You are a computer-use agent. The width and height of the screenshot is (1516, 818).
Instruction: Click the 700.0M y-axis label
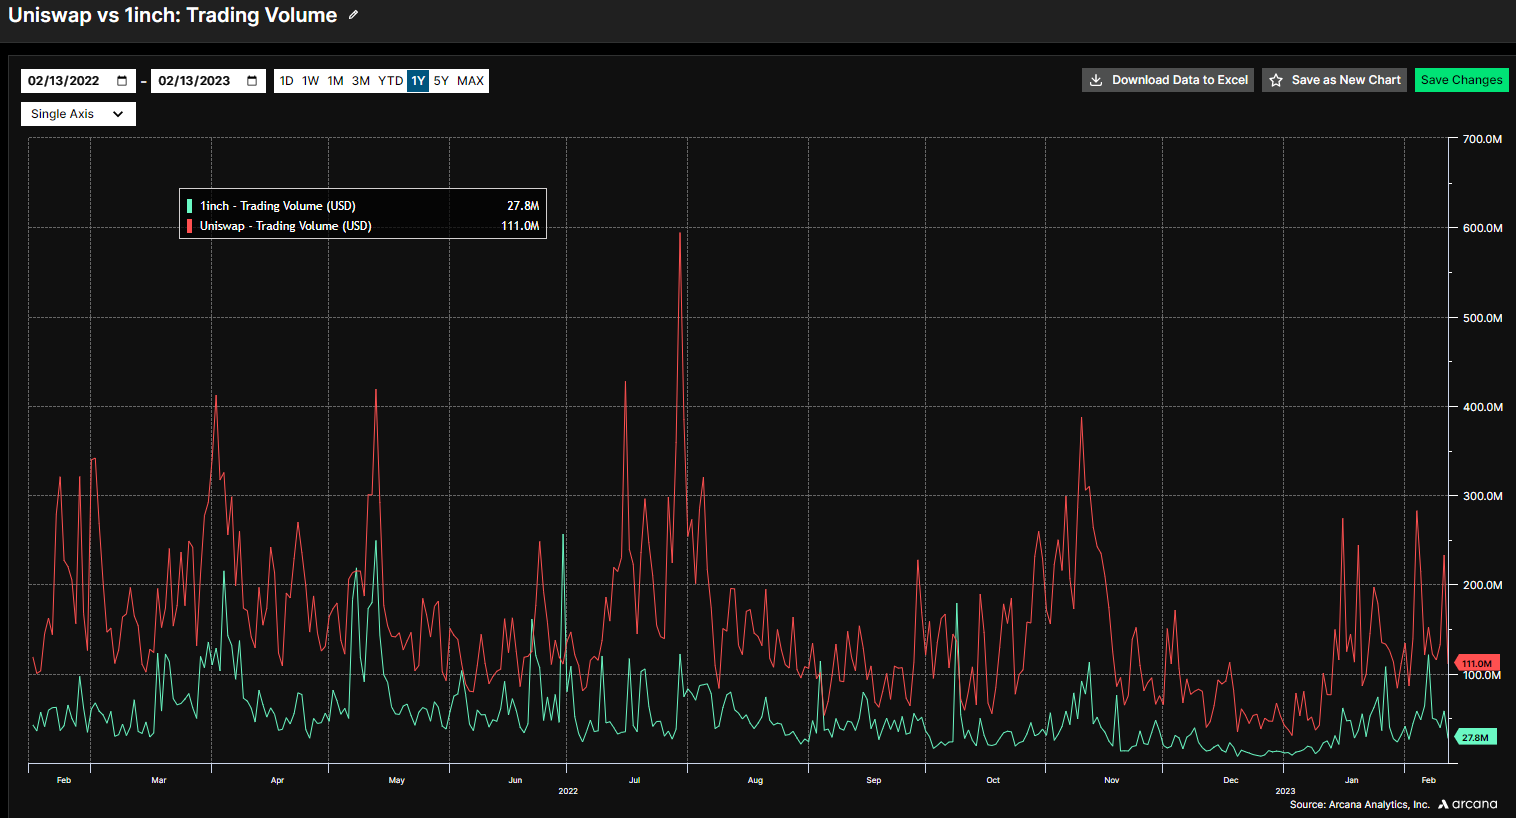point(1482,139)
